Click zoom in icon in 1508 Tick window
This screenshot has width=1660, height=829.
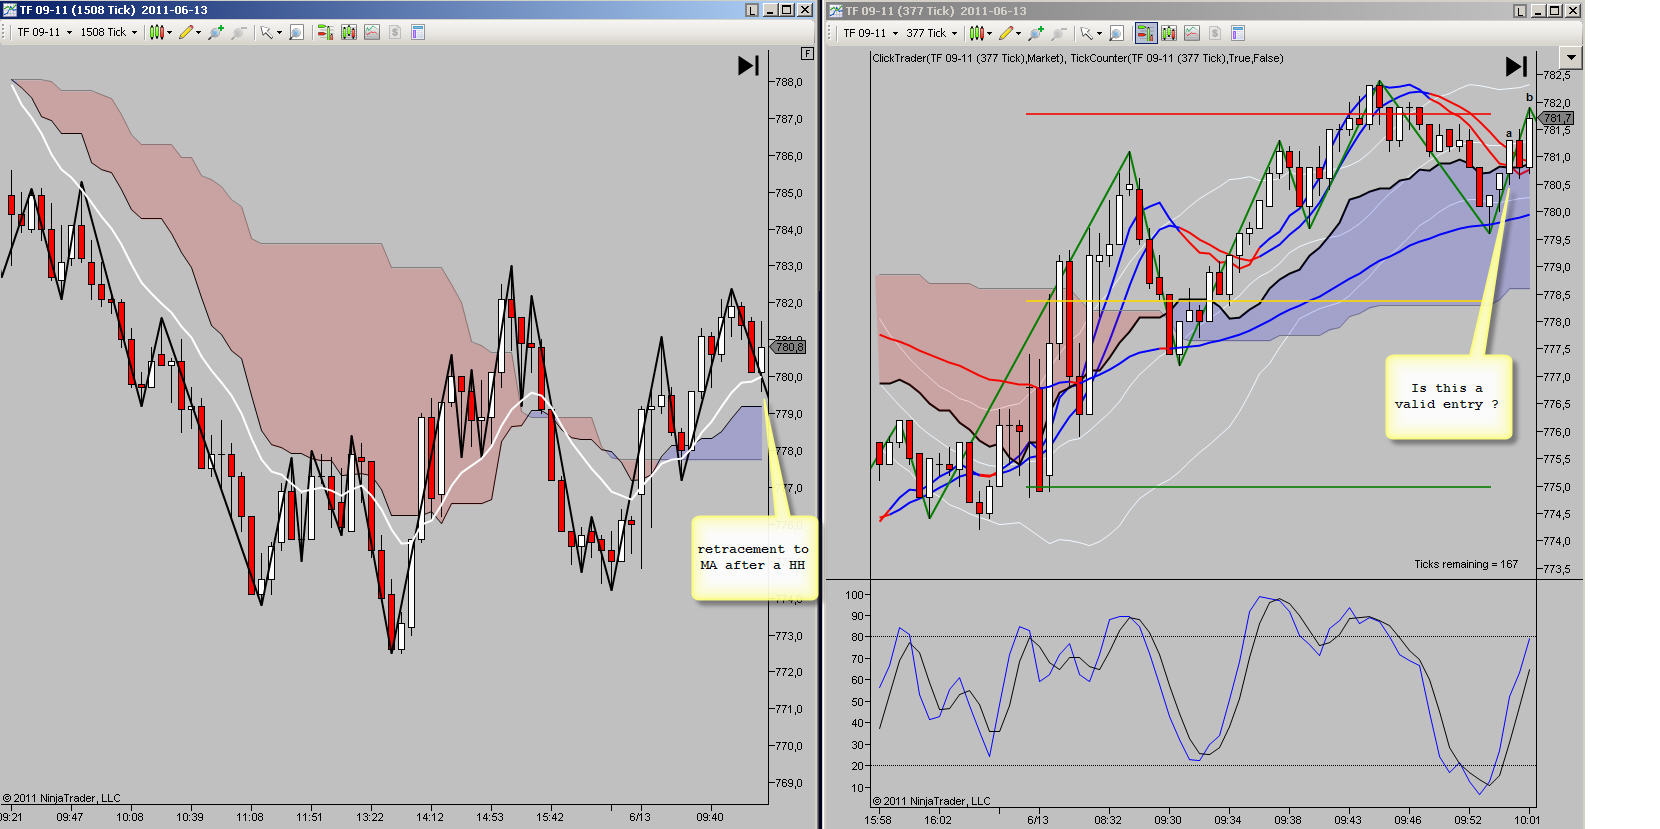[x=215, y=32]
